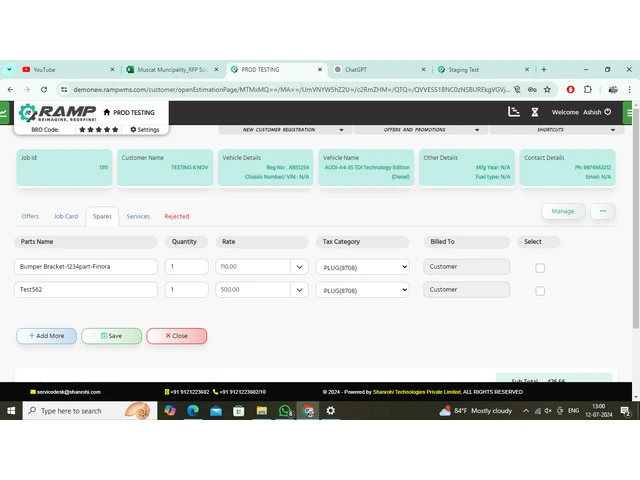Screen dimensions: 640x480
Task: Open the chart icon in top bar
Action: pos(514,112)
